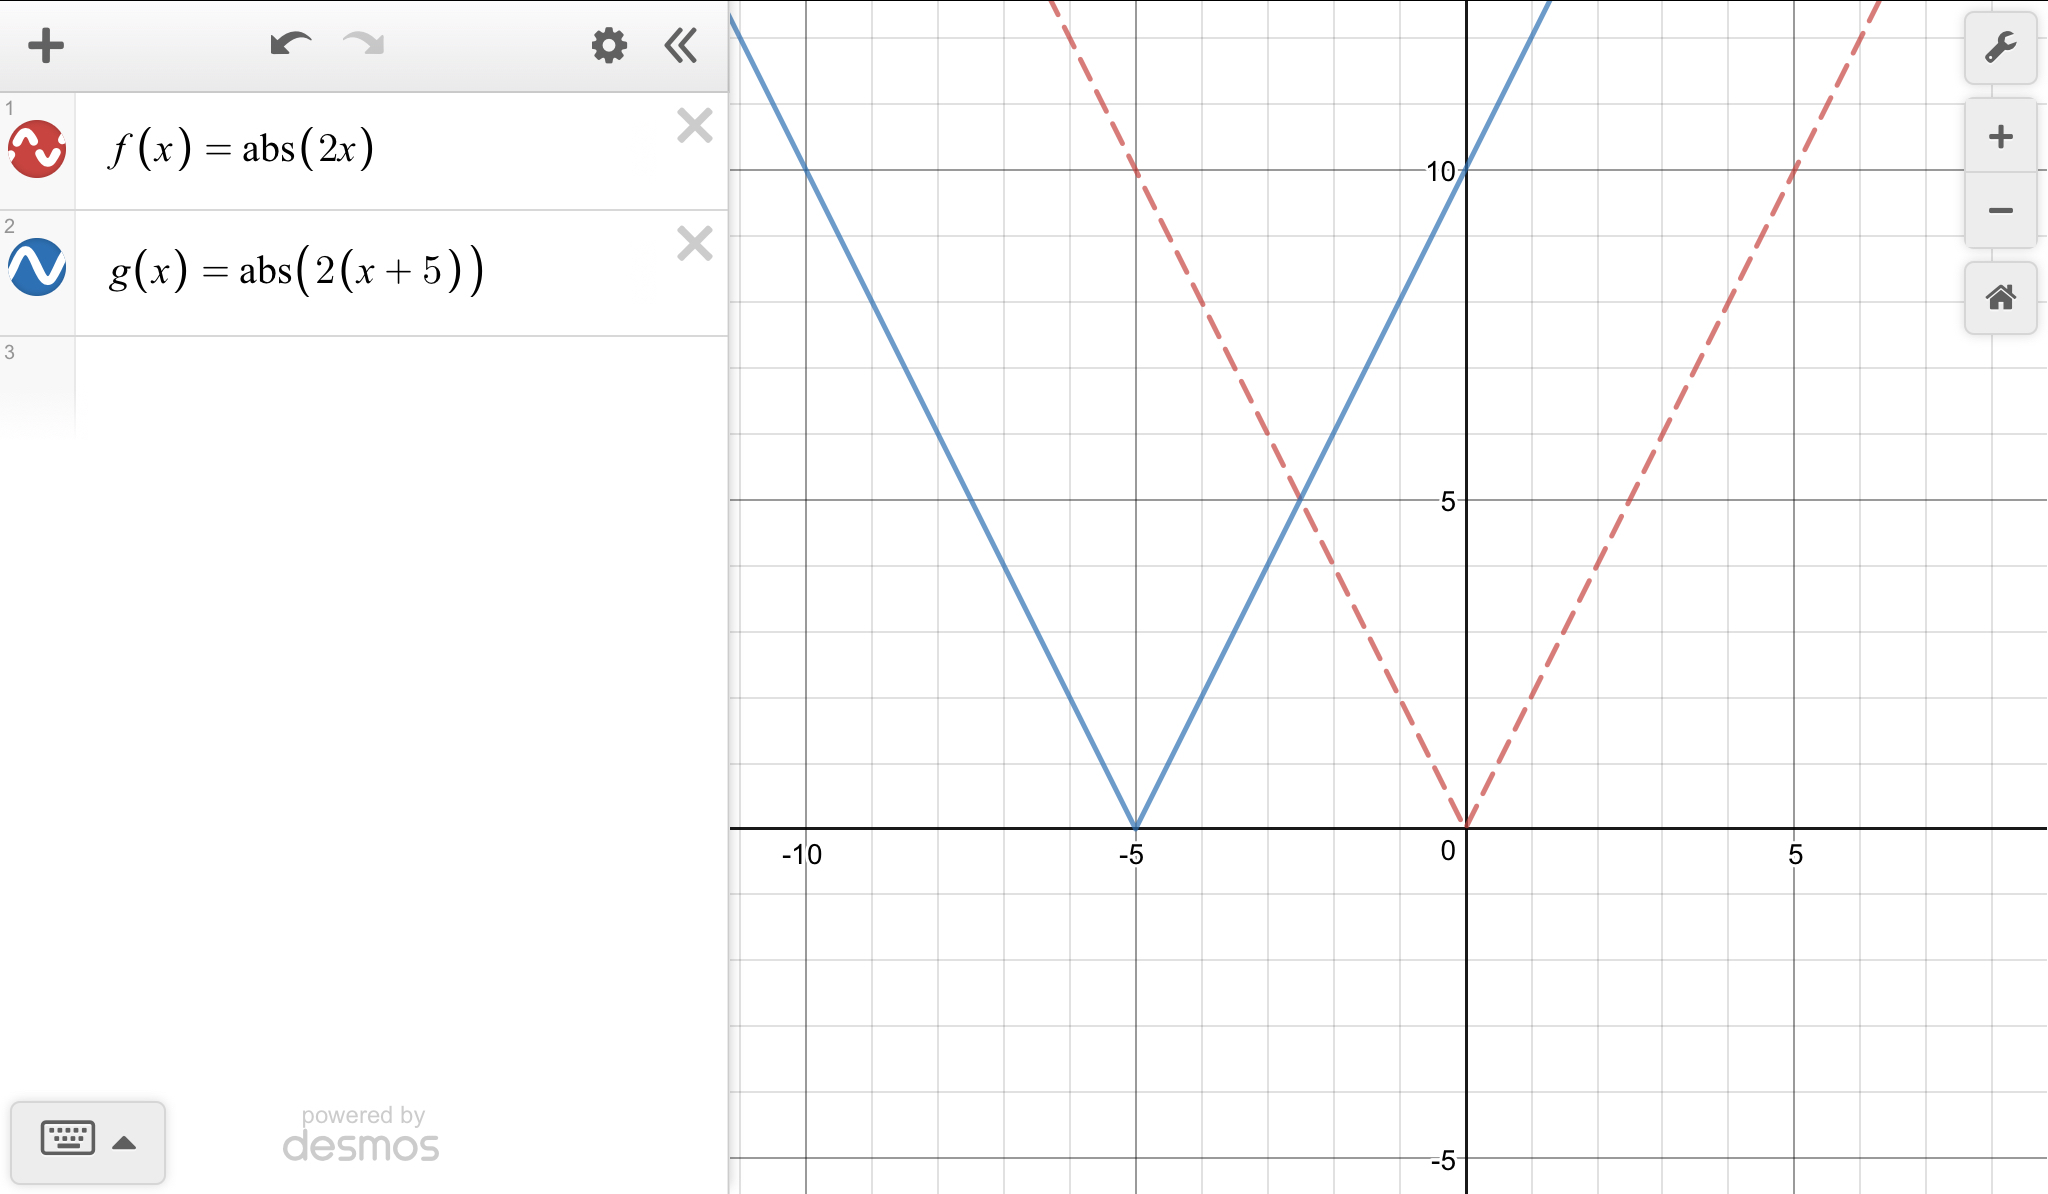Open expression list settings gear
Screen dimensions: 2048x1194
(x=608, y=46)
